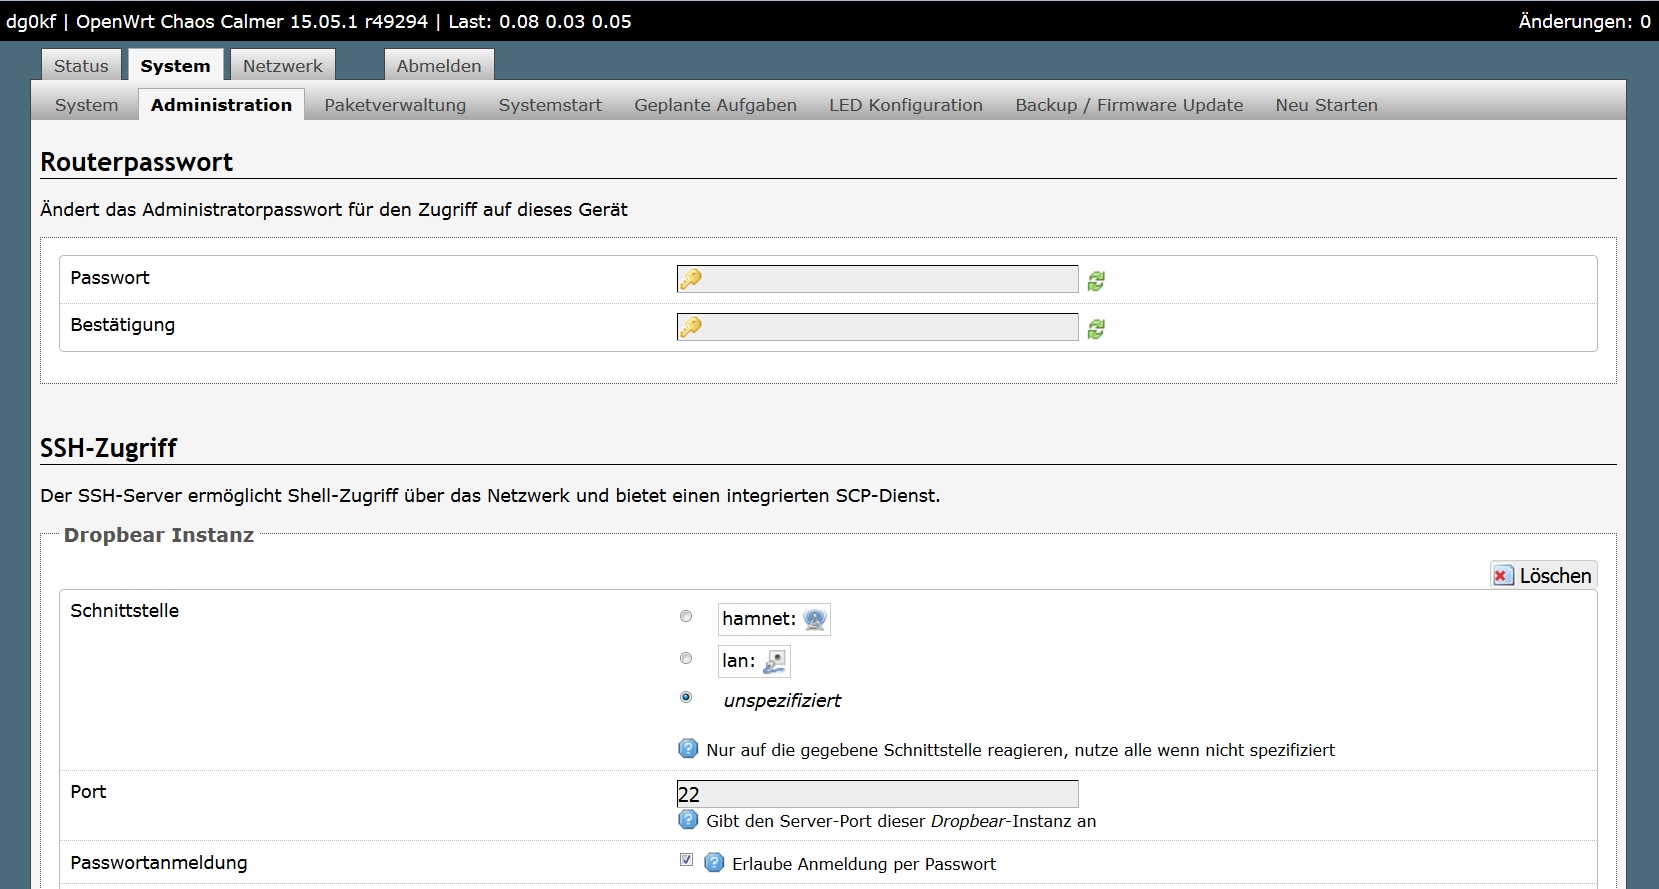
Task: Click the red X icon on Löschen
Action: pyautogui.click(x=1502, y=575)
